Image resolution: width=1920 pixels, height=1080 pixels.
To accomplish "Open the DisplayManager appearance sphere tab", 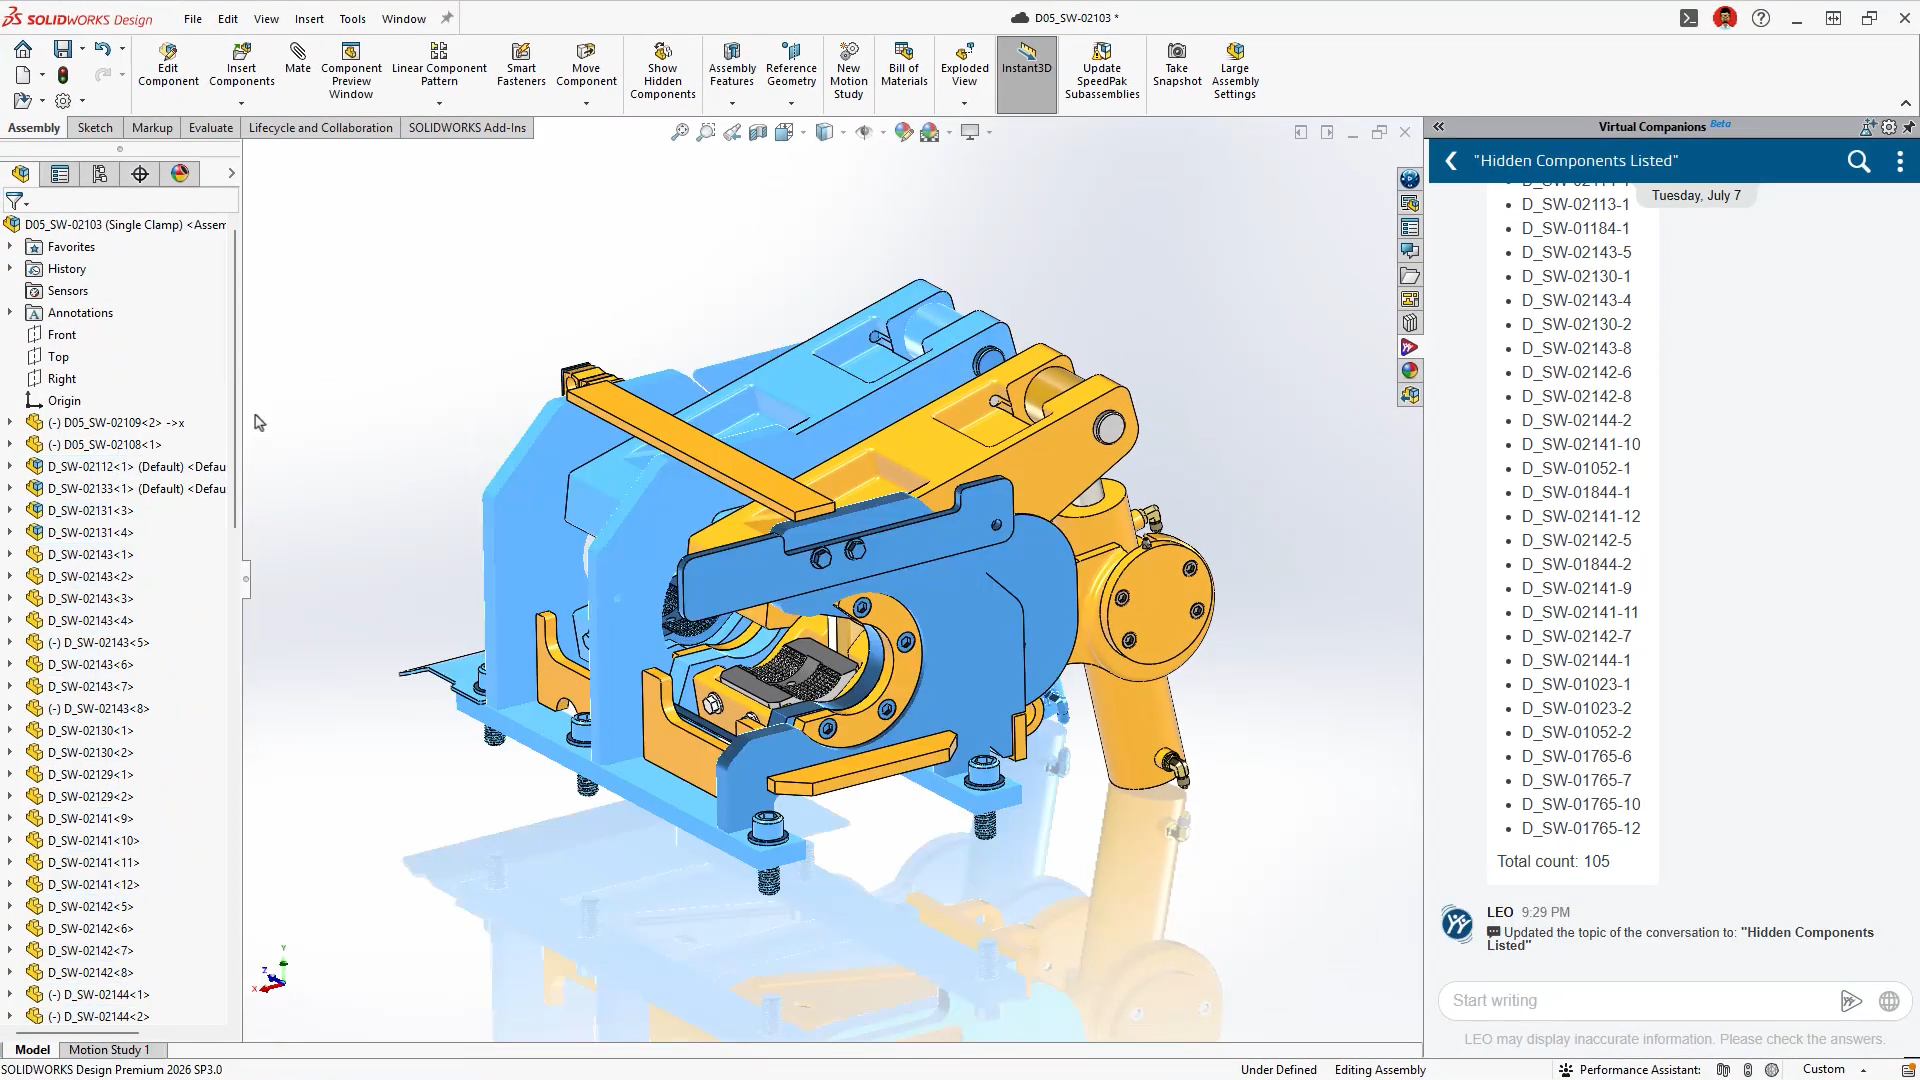I will [x=180, y=174].
